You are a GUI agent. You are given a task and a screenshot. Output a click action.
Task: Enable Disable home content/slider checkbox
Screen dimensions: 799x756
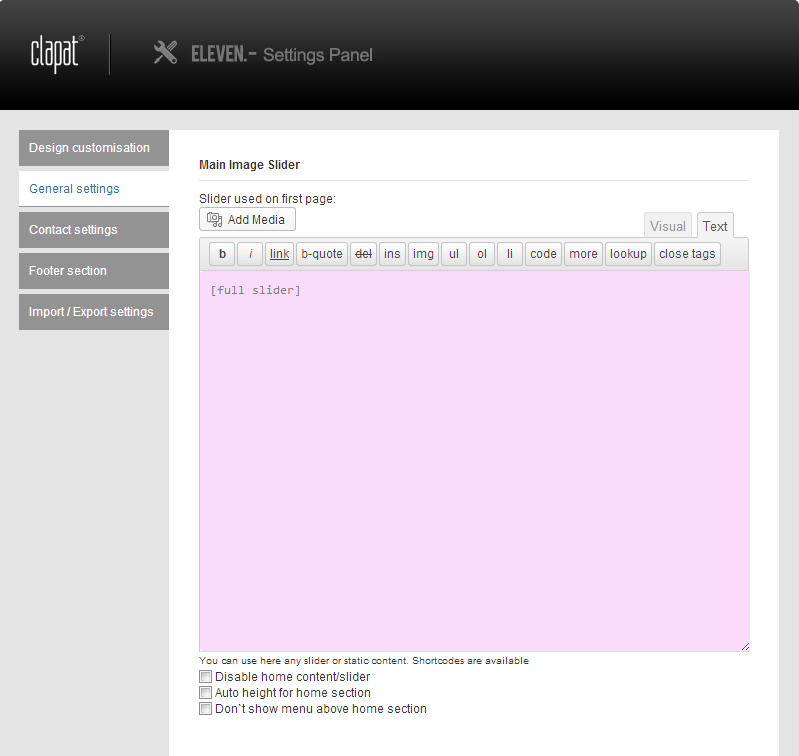(205, 677)
